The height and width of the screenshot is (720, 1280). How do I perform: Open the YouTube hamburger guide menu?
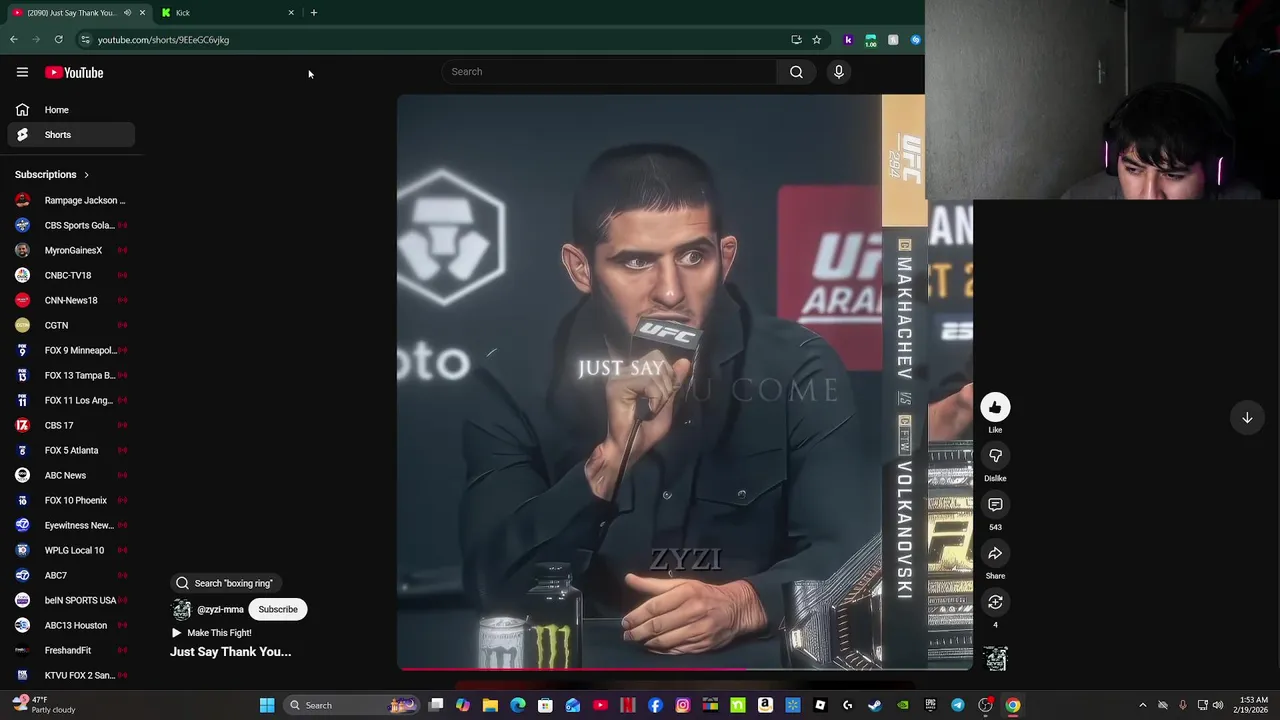click(22, 72)
